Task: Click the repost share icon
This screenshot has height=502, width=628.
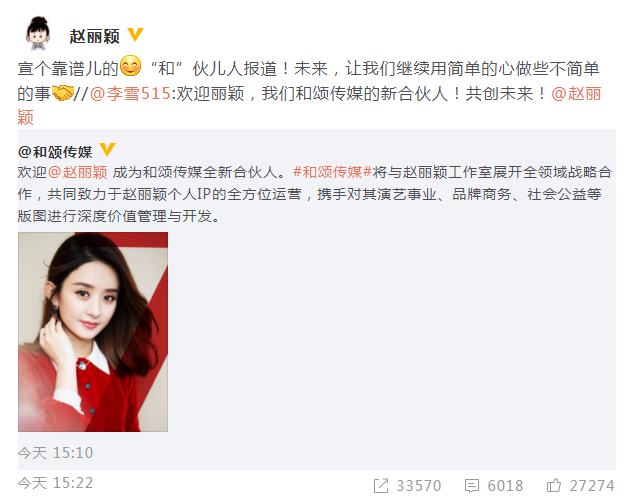Action: (381, 486)
